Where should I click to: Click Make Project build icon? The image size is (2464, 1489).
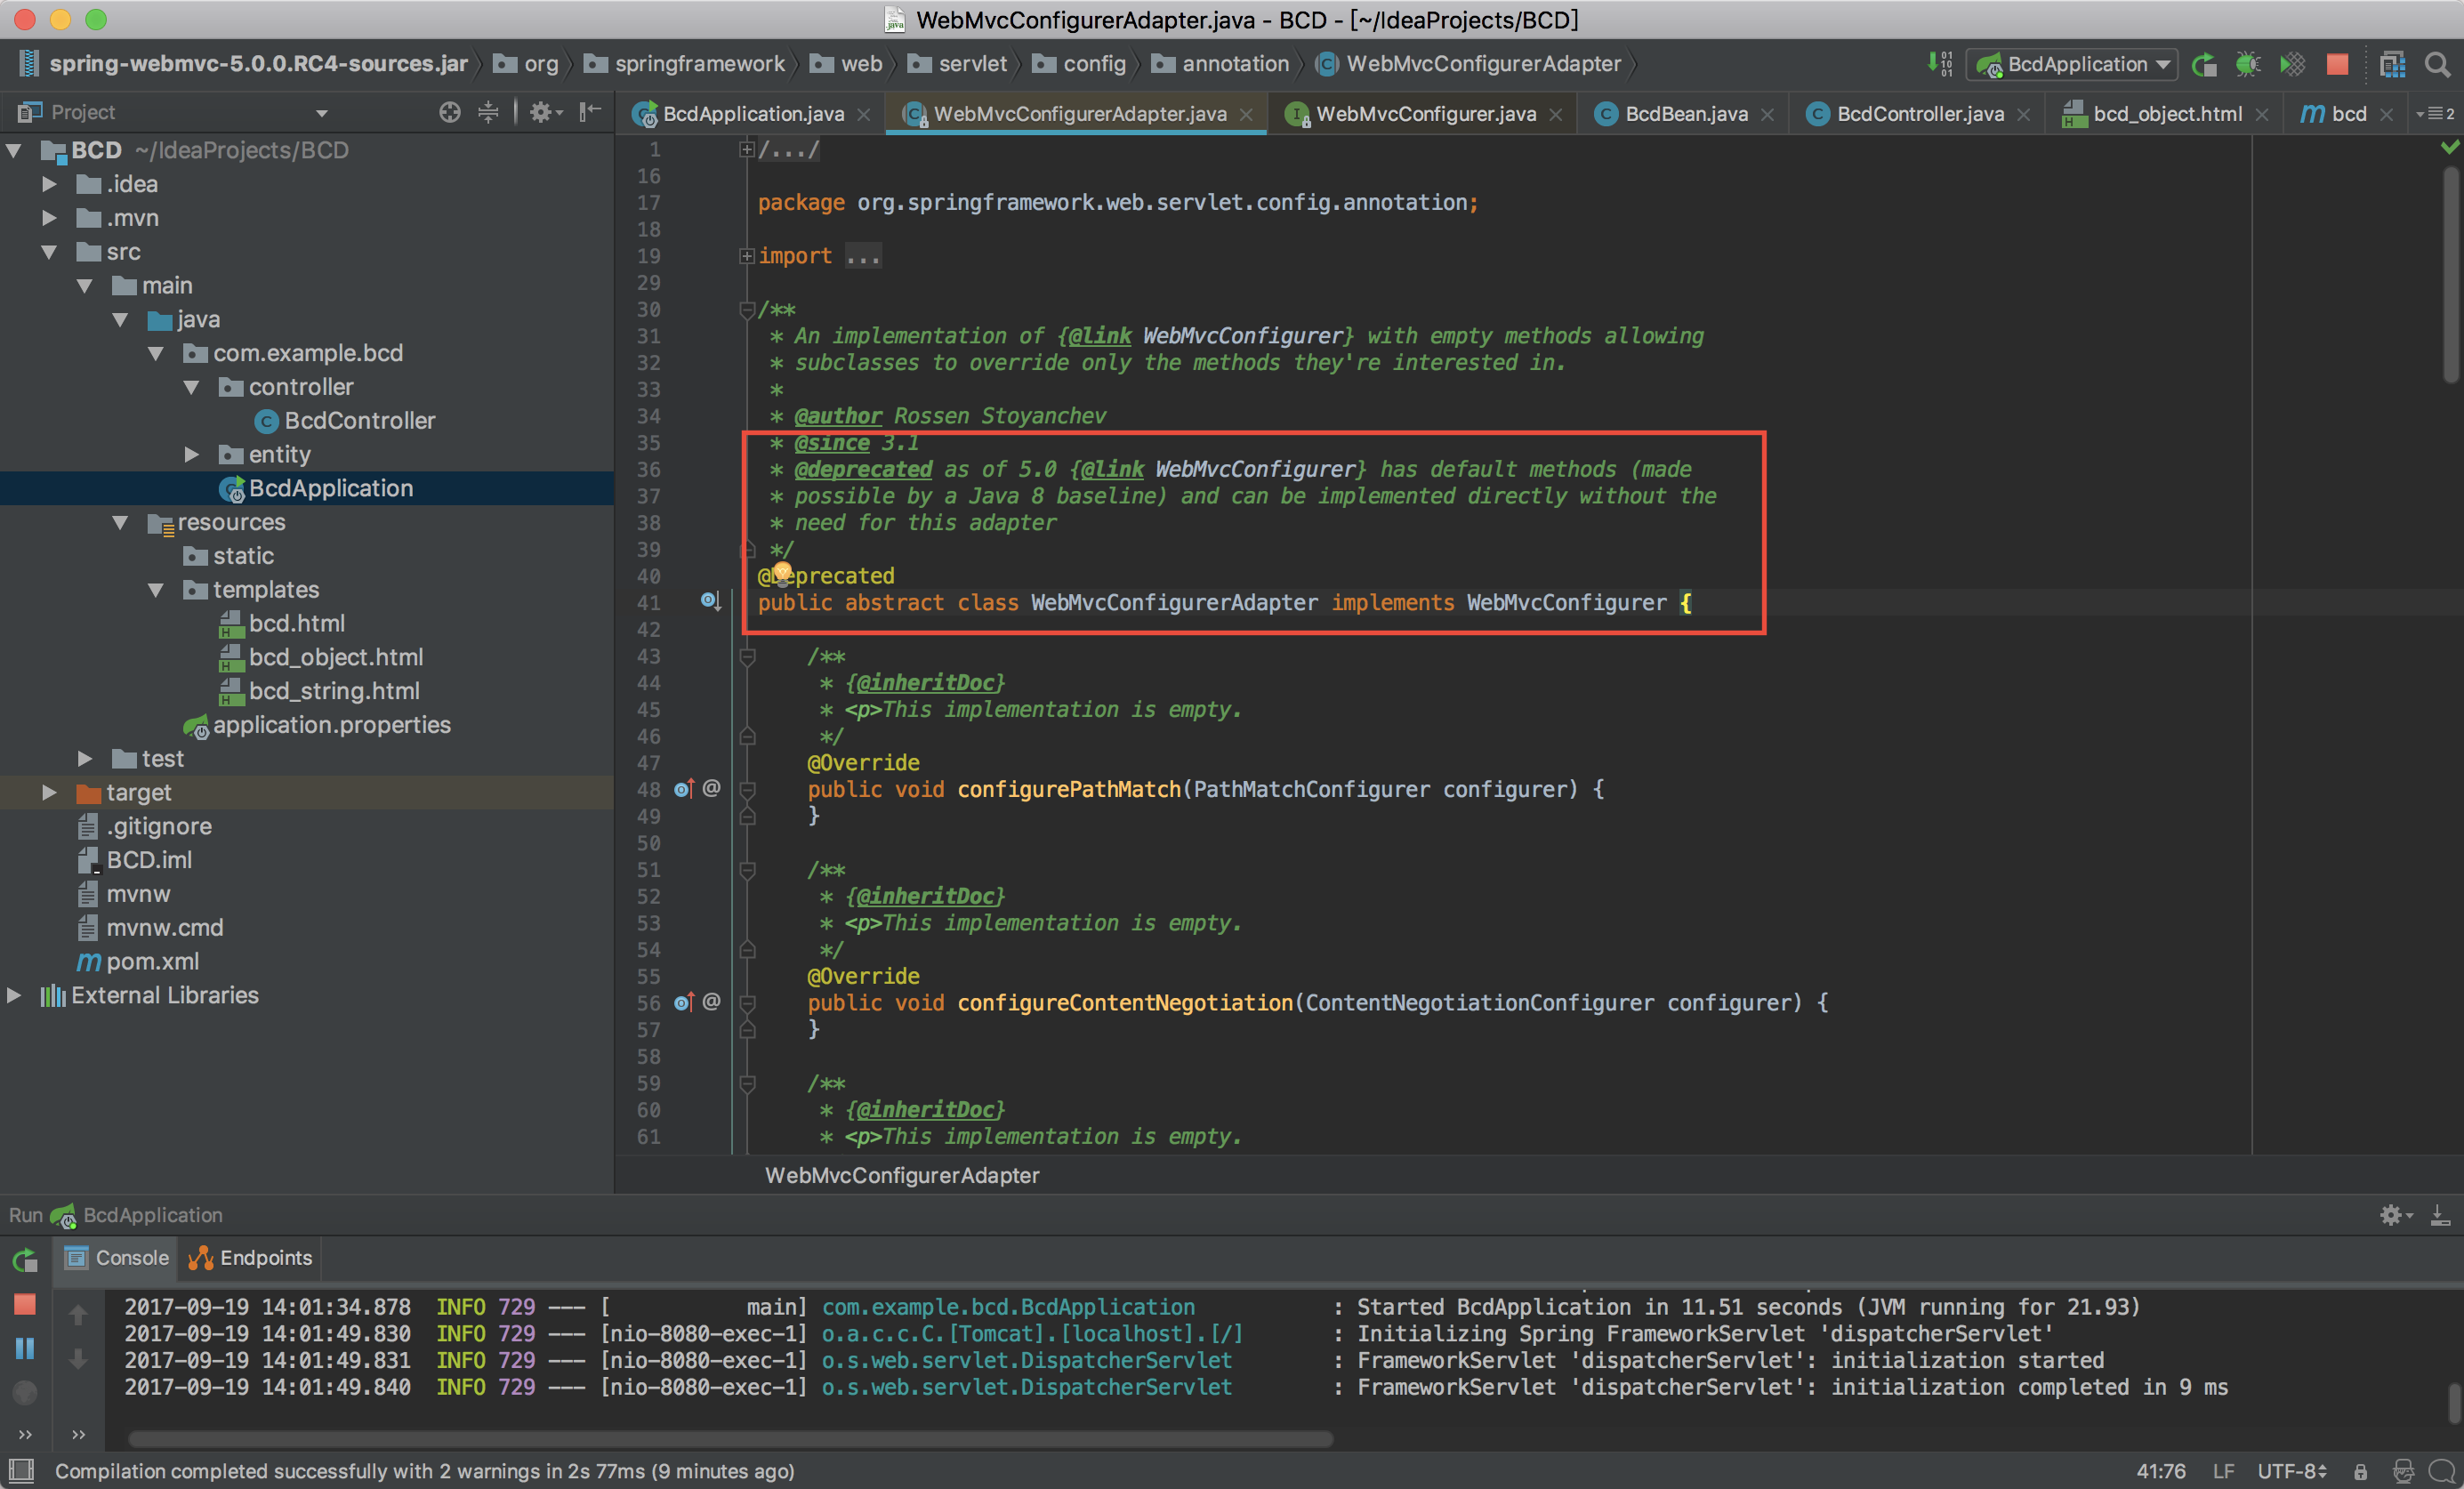click(x=1939, y=65)
